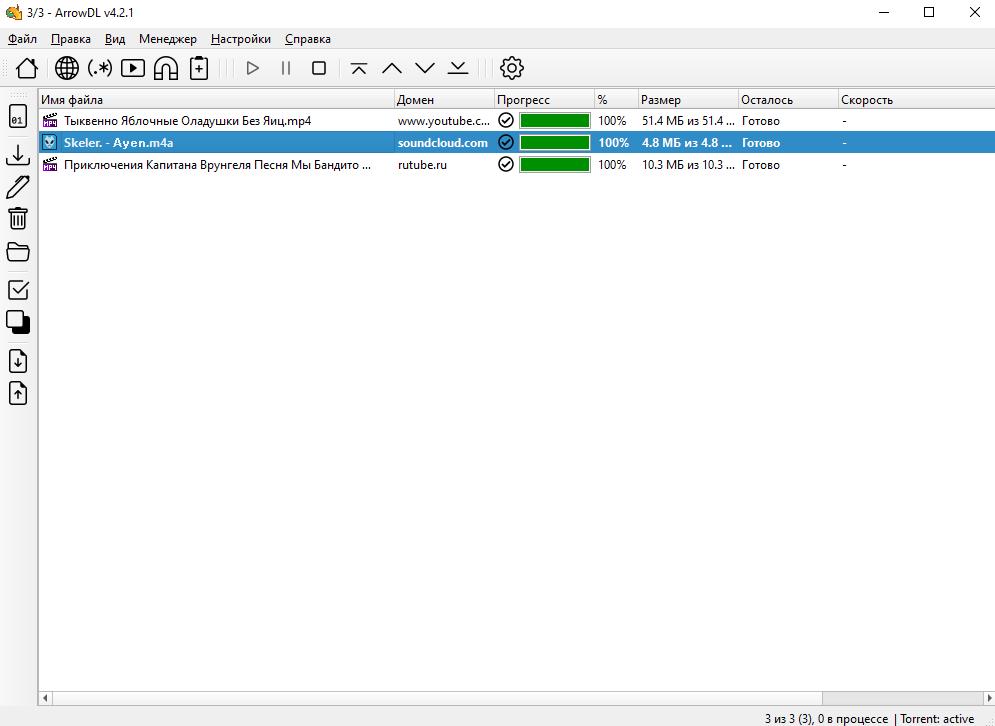Open the settings gear in the toolbar
Image resolution: width=995 pixels, height=726 pixels.
pyautogui.click(x=512, y=68)
